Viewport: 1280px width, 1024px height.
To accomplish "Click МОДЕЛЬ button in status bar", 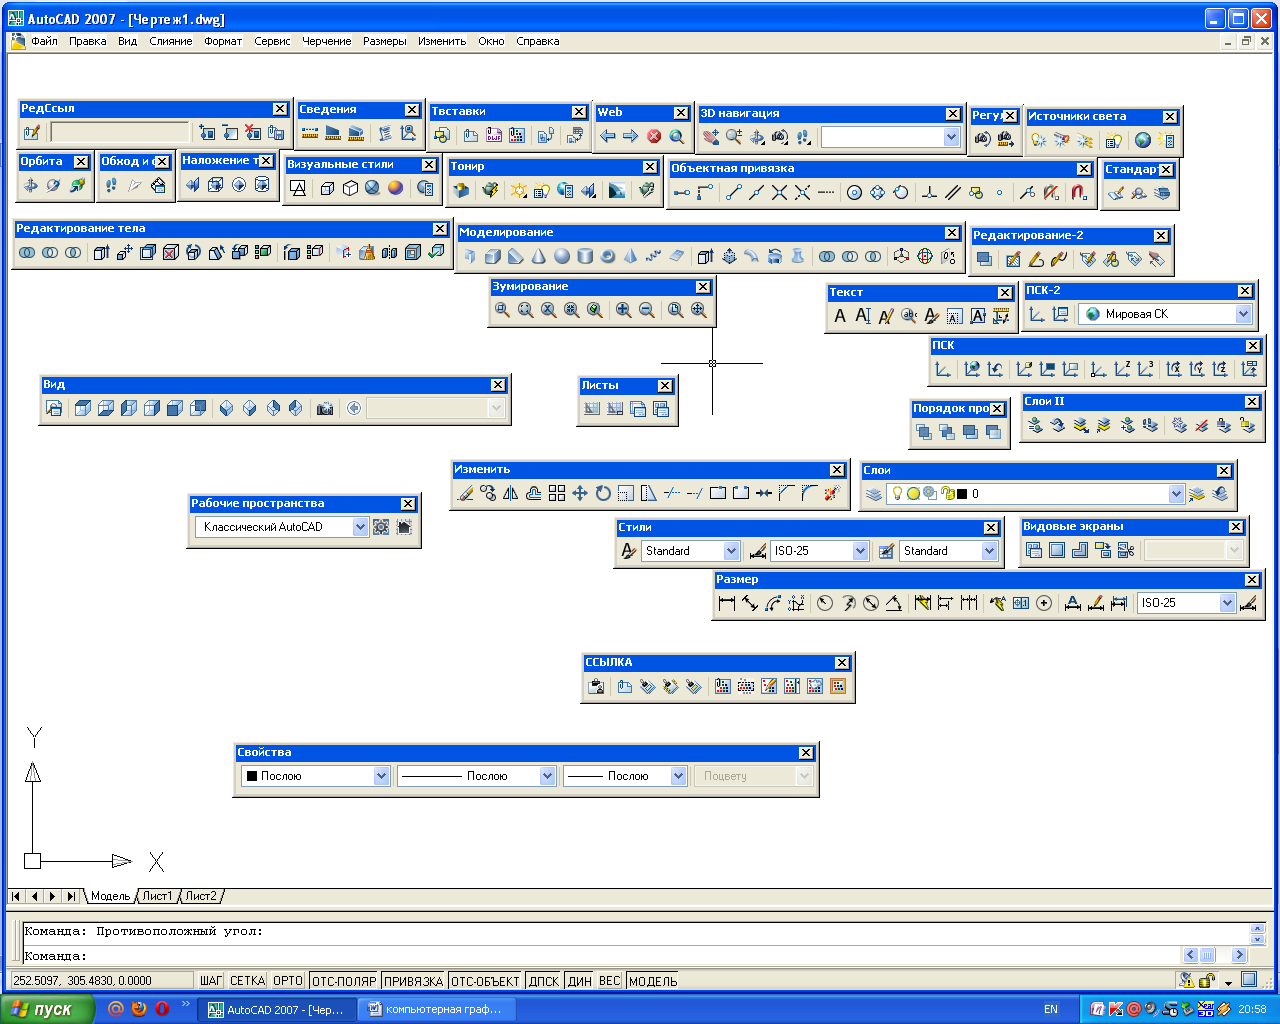I will click(x=653, y=981).
